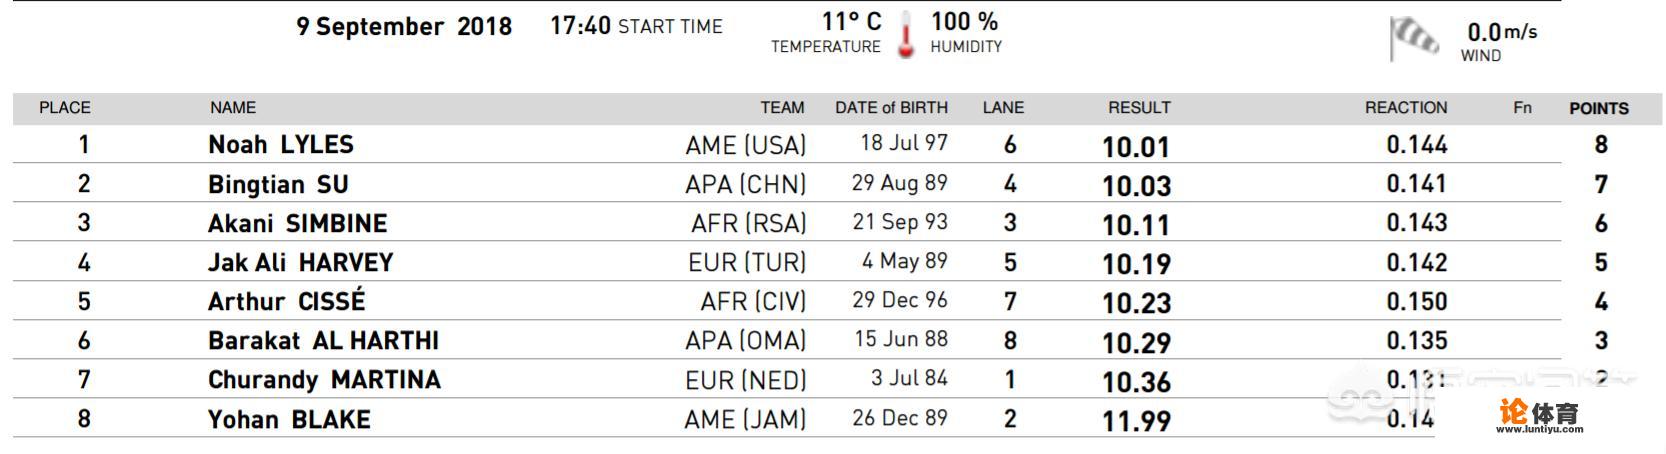Click the REACTION column header
The image size is (1666, 454).
[1405, 108]
